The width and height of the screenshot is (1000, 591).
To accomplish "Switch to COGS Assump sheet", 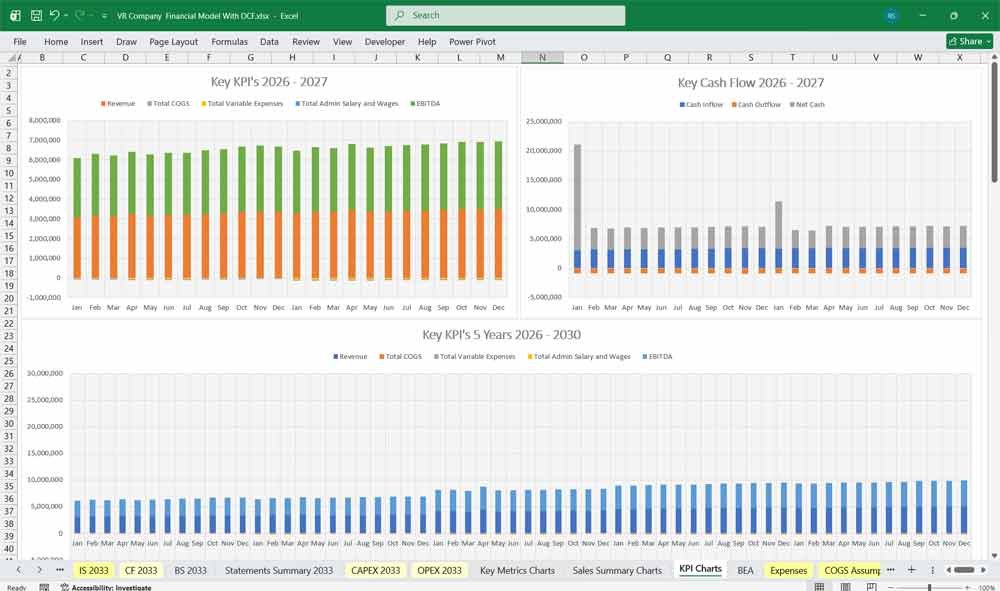I will click(x=851, y=570).
